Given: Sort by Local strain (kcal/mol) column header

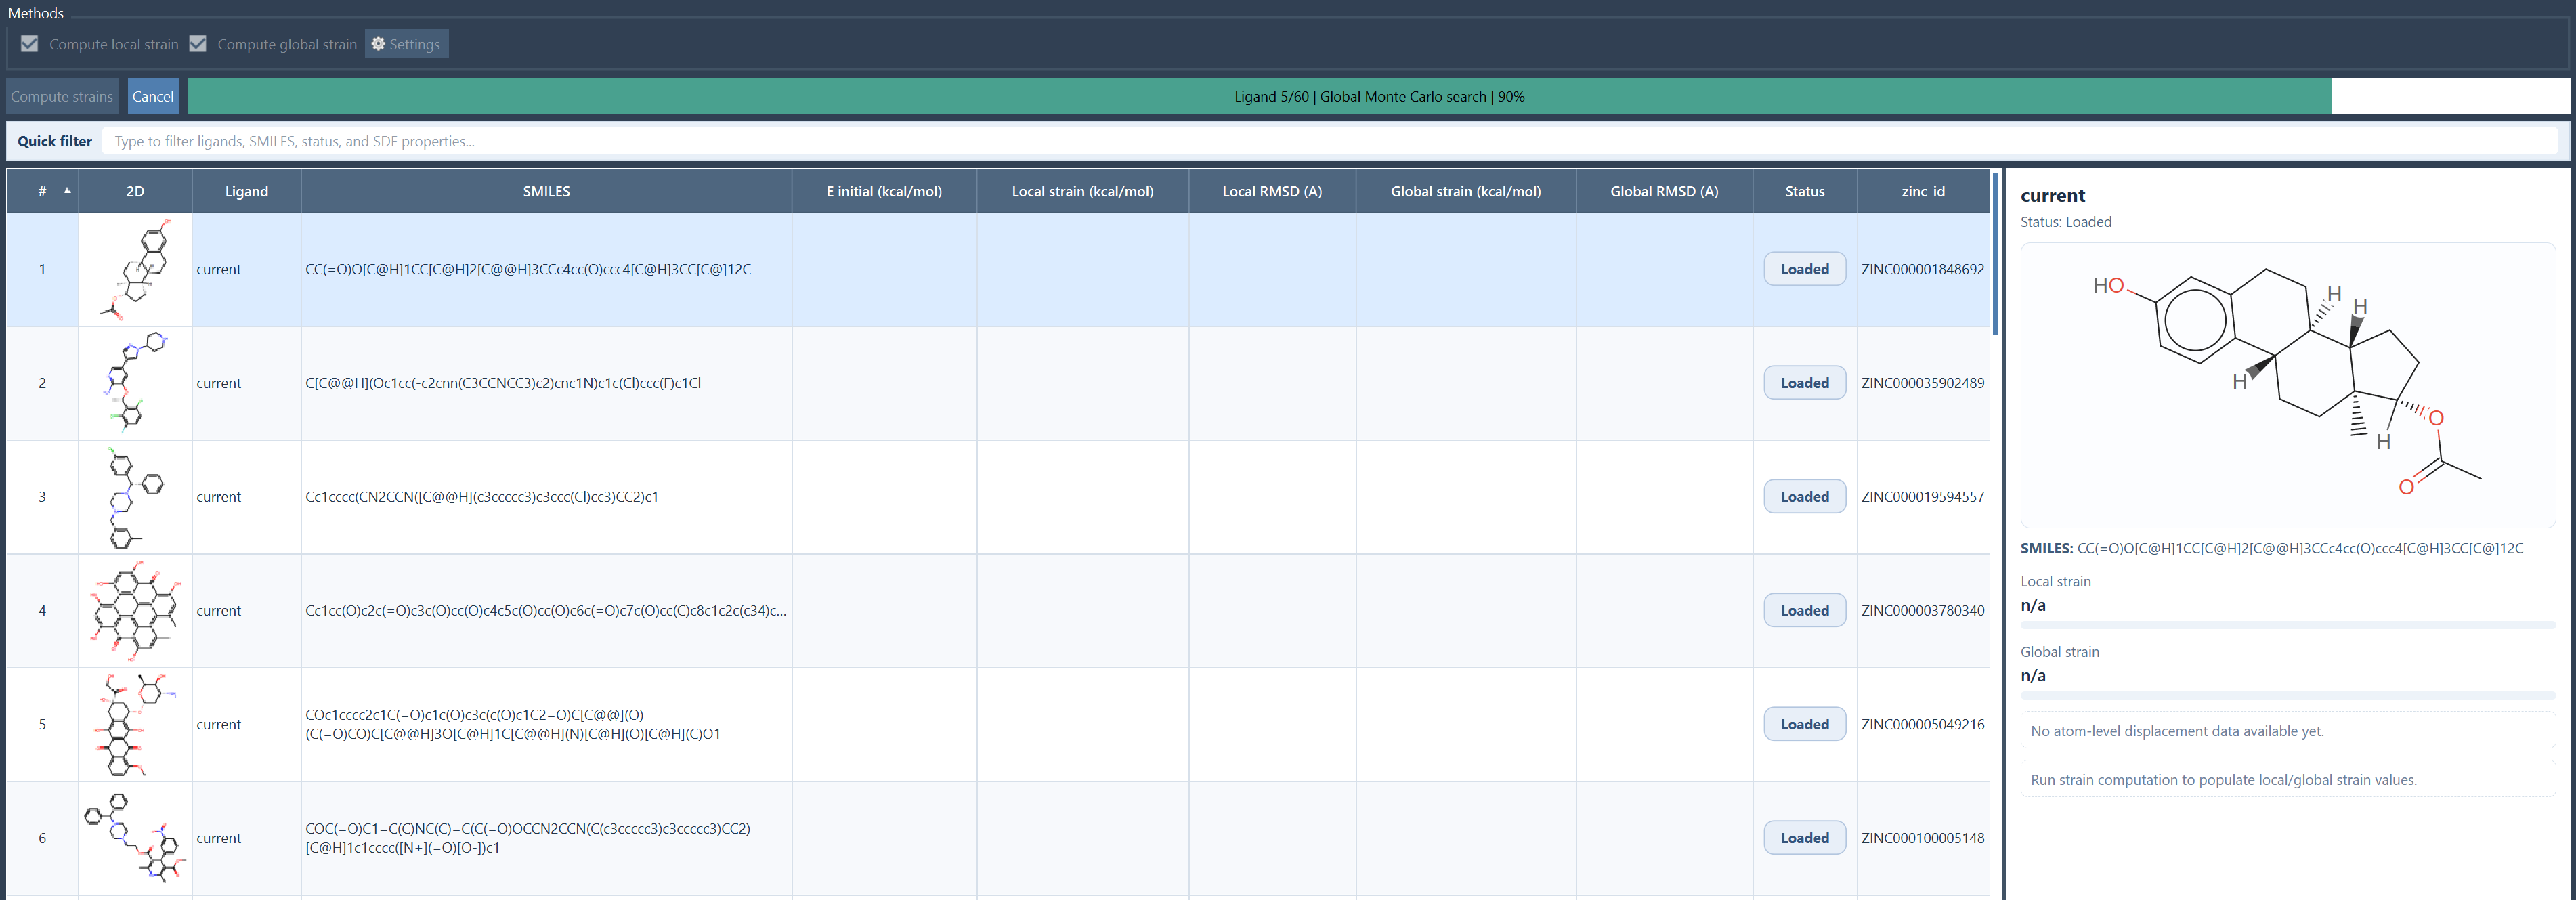Looking at the screenshot, I should (1082, 191).
